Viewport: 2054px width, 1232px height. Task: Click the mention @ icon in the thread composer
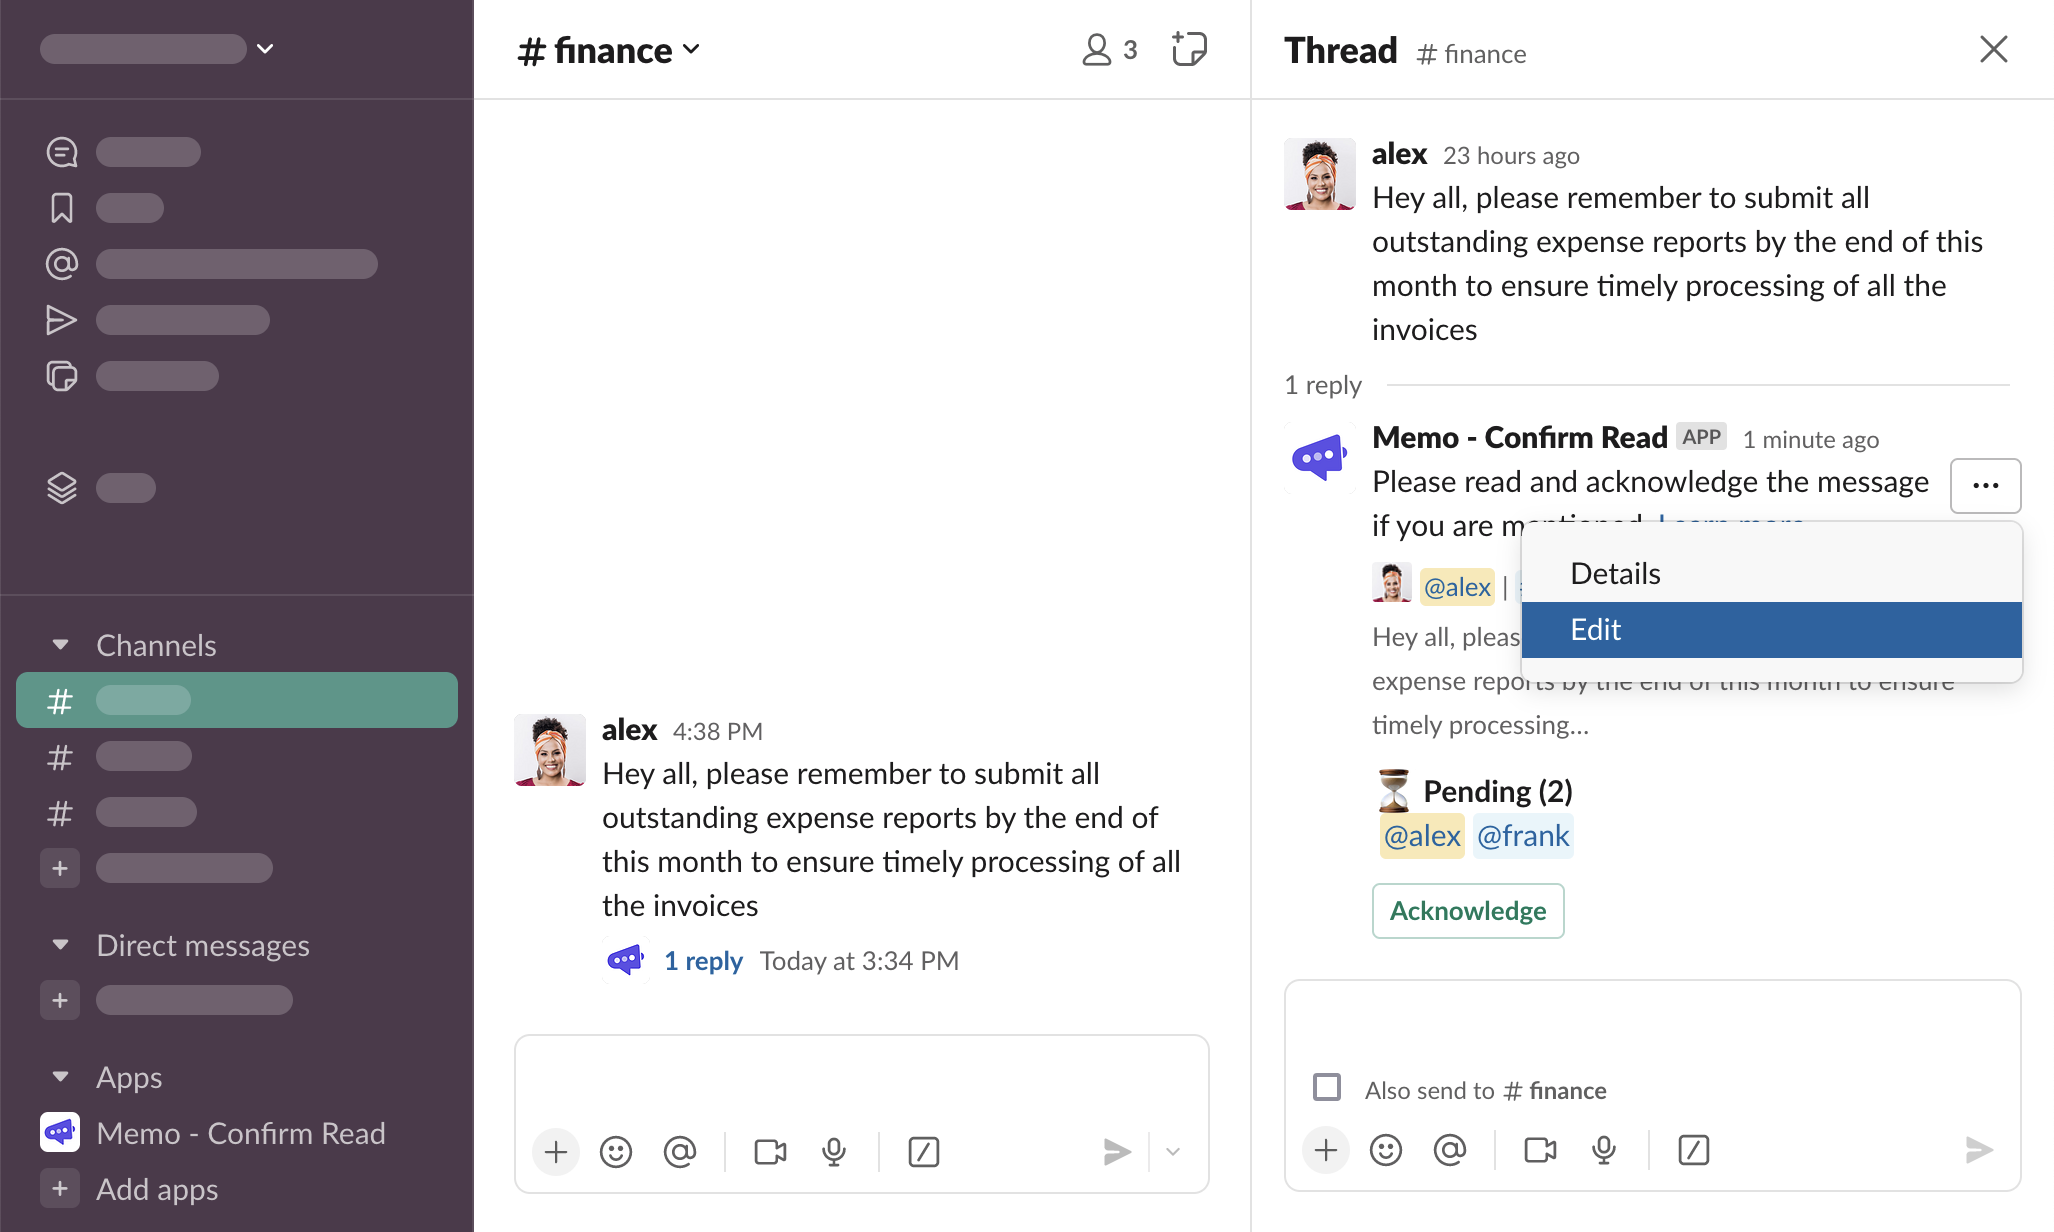pyautogui.click(x=1449, y=1150)
